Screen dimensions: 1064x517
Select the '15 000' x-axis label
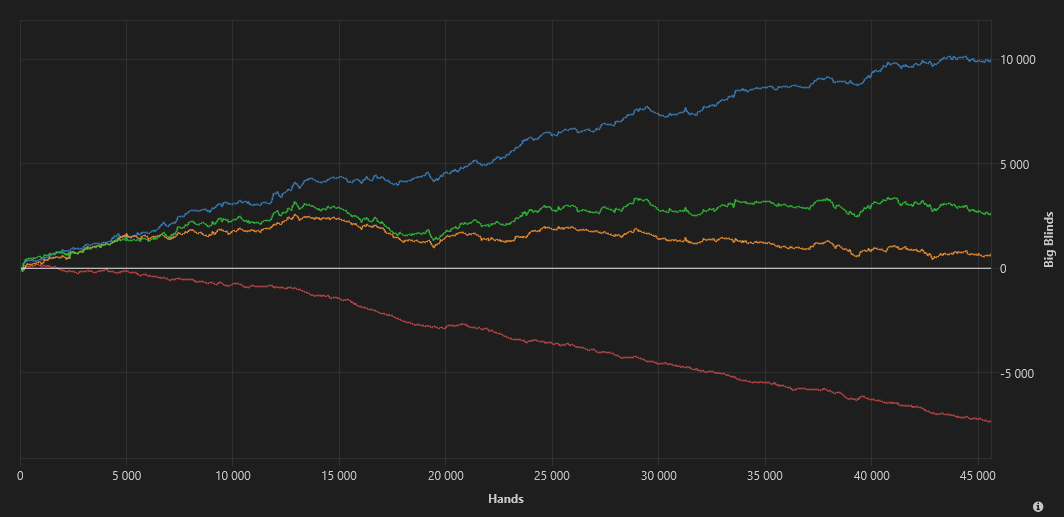(x=339, y=475)
